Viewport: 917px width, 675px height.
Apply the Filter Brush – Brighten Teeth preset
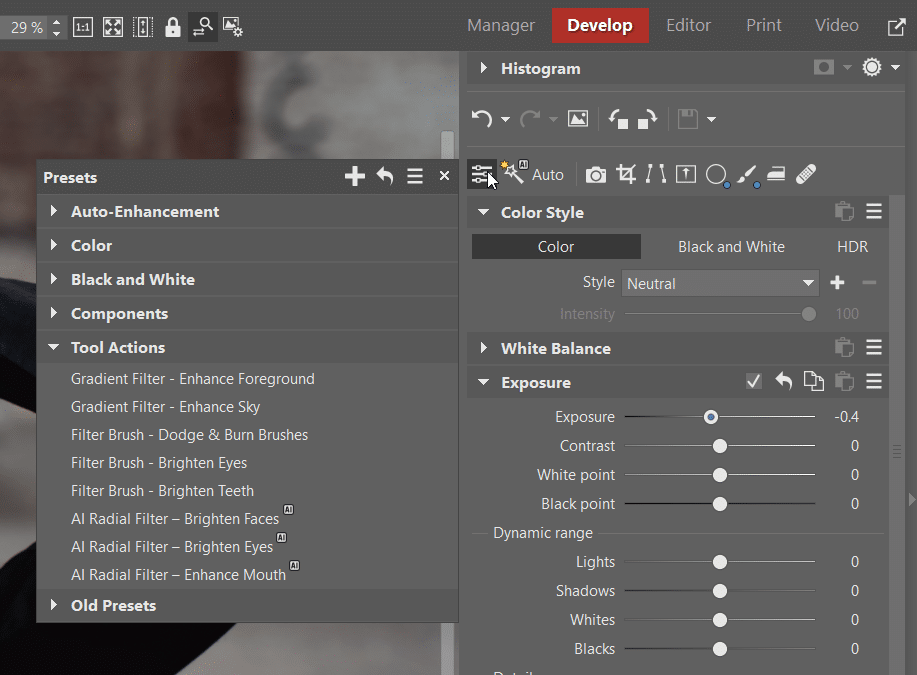[162, 490]
